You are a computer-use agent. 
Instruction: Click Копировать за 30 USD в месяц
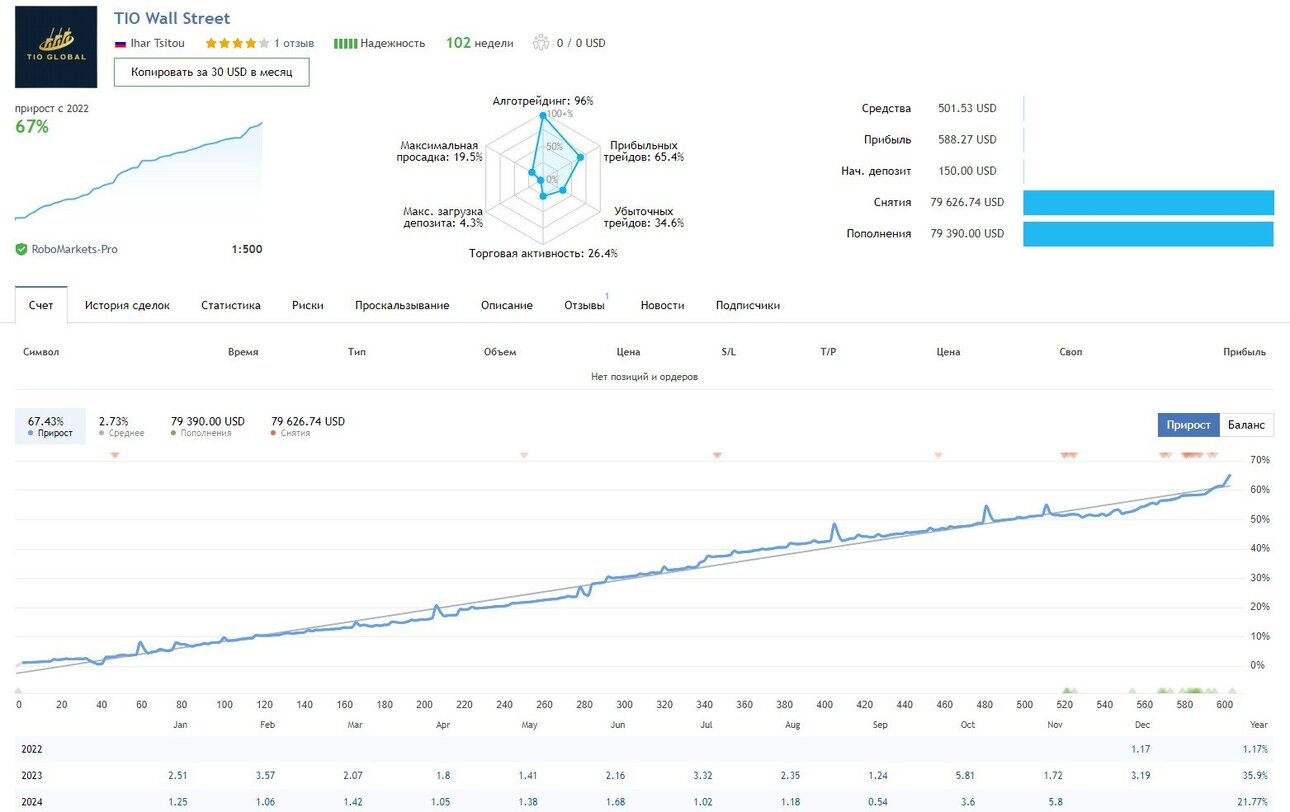212,73
